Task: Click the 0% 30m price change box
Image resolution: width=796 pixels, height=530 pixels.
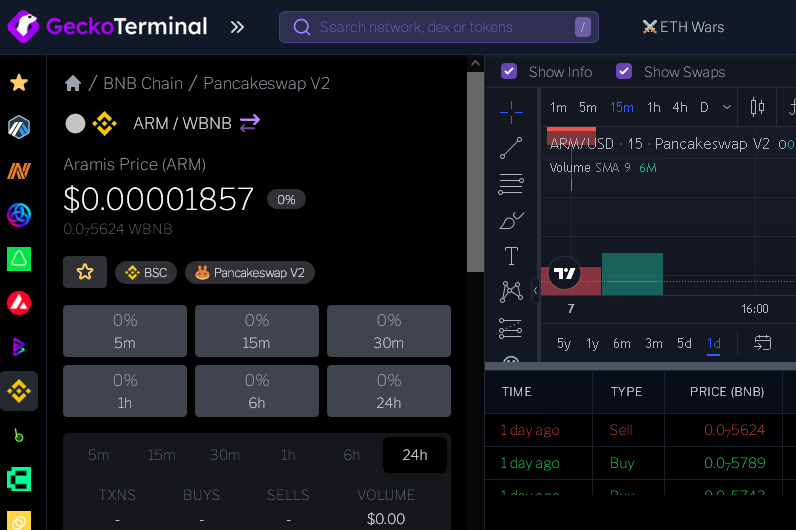Action: (x=389, y=331)
